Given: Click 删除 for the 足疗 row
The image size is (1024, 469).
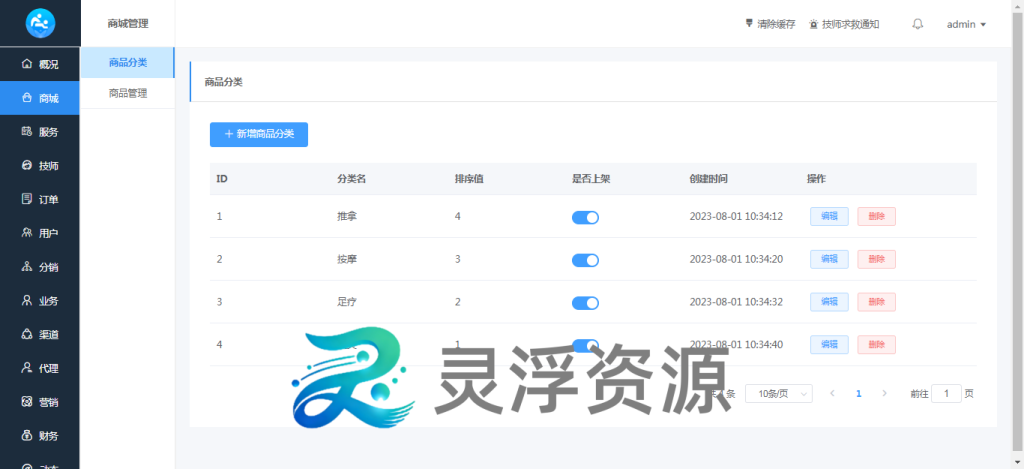Looking at the screenshot, I should click(876, 302).
